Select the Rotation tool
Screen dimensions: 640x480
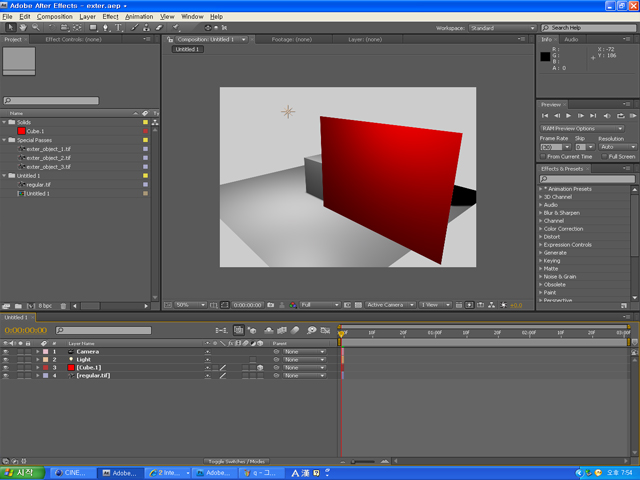[x=52, y=27]
